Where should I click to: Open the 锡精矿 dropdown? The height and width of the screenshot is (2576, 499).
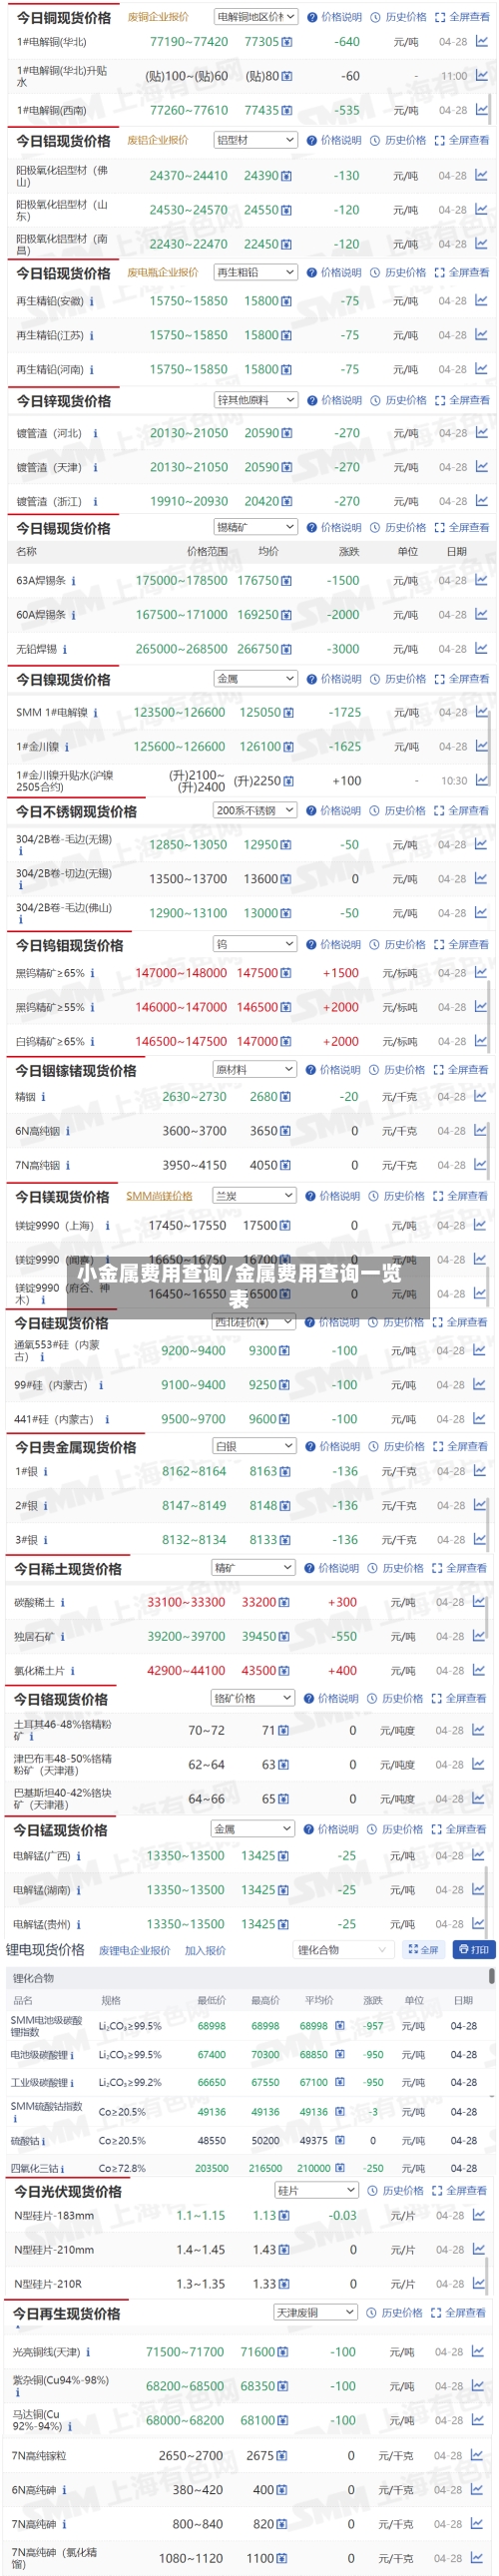256,527
